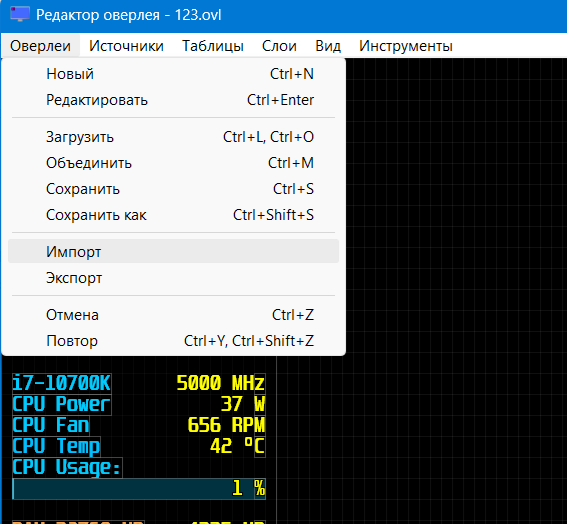Open the Вид menu

[x=328, y=46]
